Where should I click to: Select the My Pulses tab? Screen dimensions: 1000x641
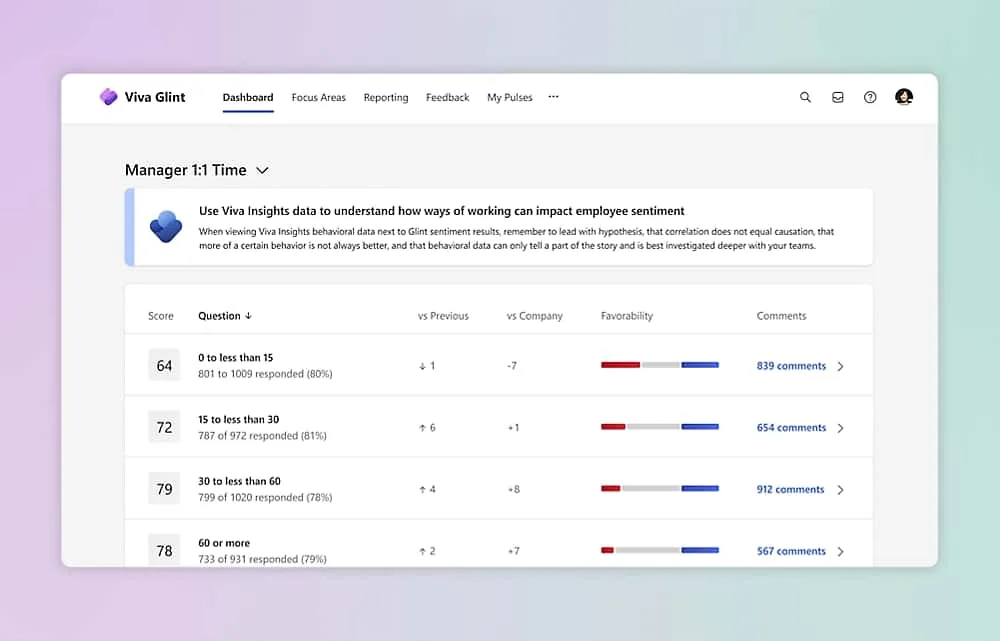point(510,98)
